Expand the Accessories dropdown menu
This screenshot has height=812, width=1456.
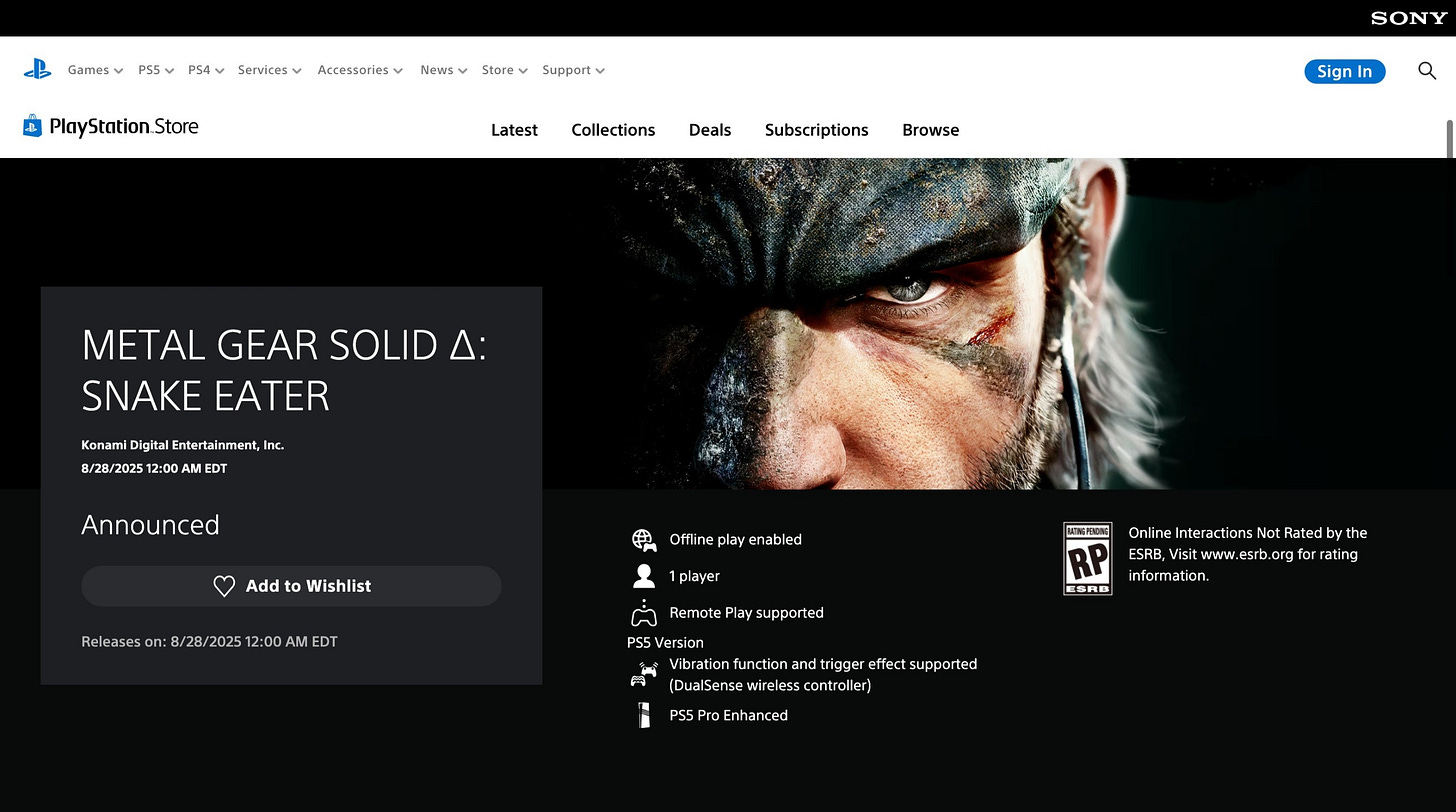pyautogui.click(x=360, y=70)
